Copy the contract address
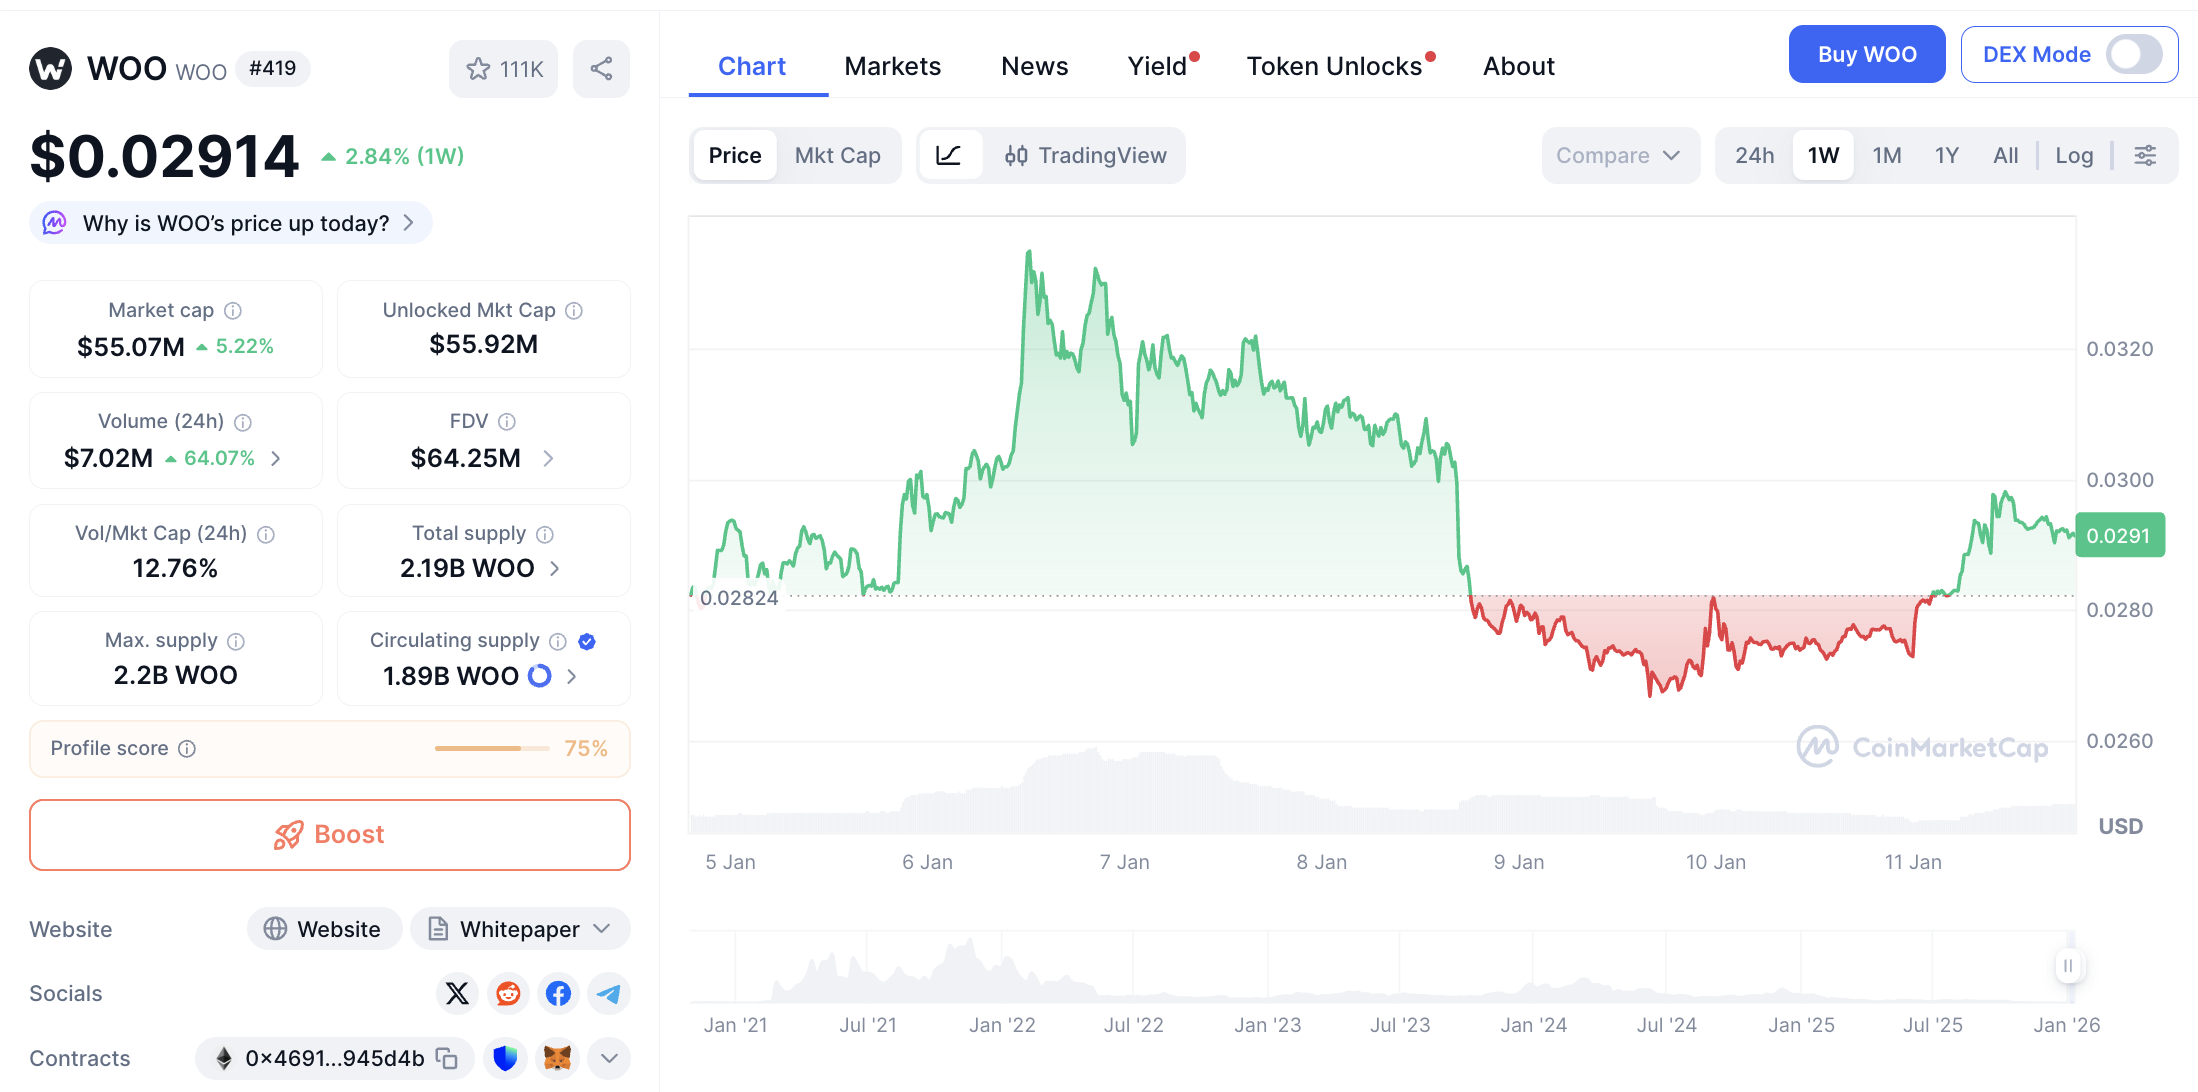This screenshot has height=1092, width=2198. point(447,1058)
